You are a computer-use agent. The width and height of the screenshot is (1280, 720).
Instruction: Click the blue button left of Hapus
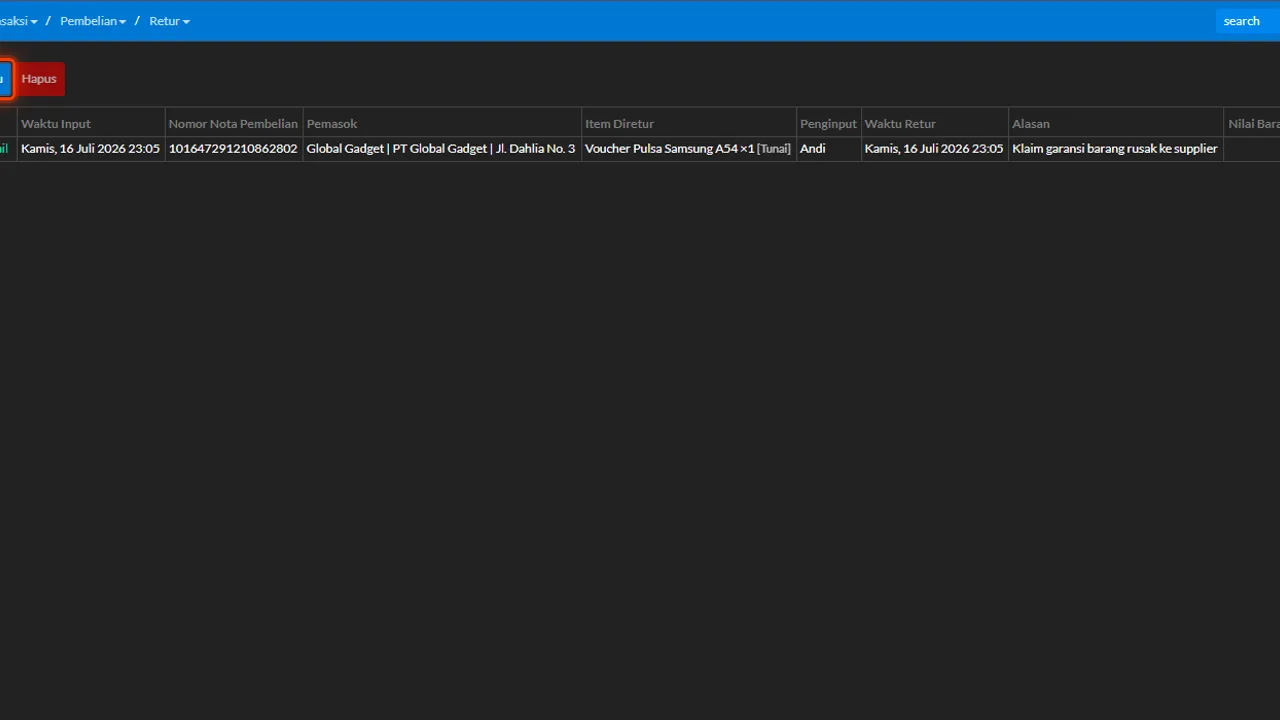pyautogui.click(x=5, y=79)
